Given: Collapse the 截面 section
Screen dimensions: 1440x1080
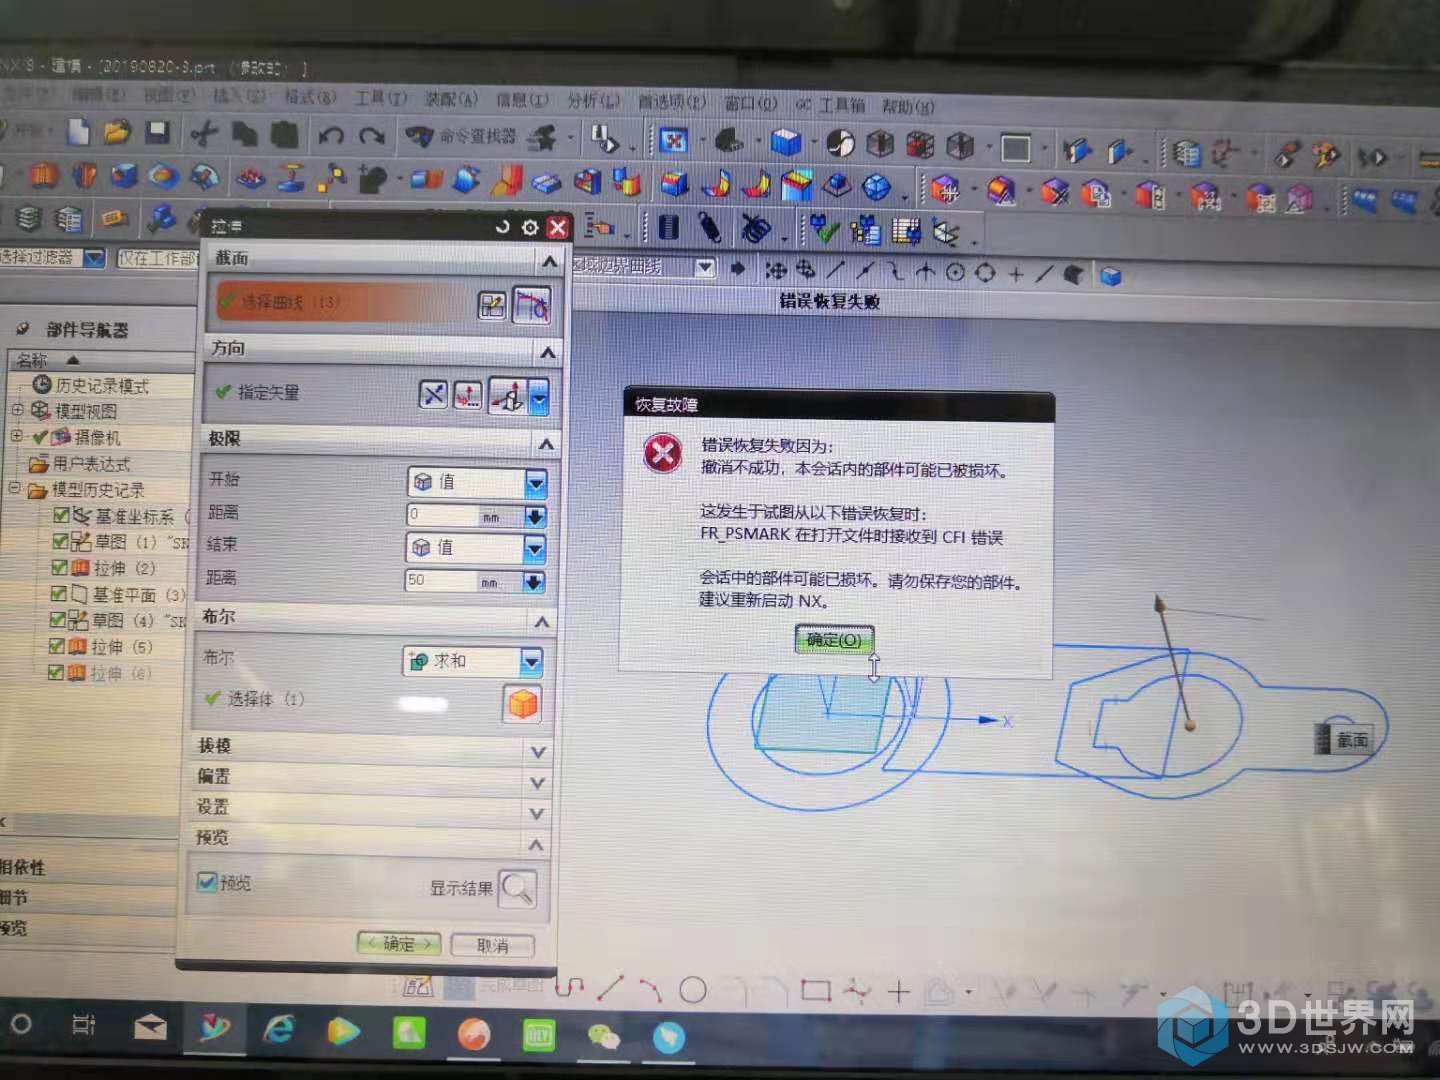Looking at the screenshot, I should (x=549, y=261).
